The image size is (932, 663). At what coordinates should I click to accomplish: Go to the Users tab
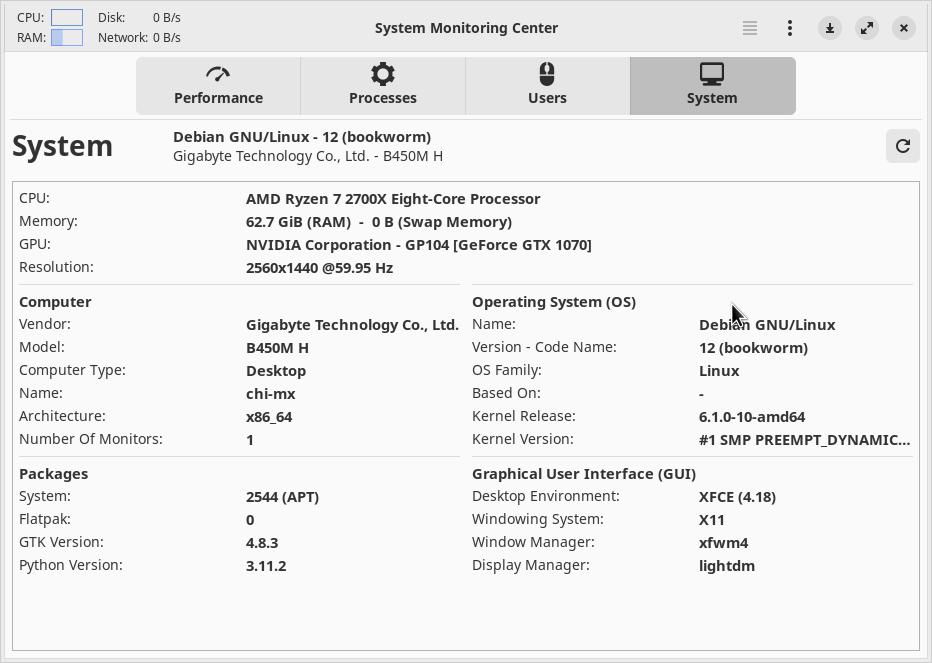click(547, 86)
